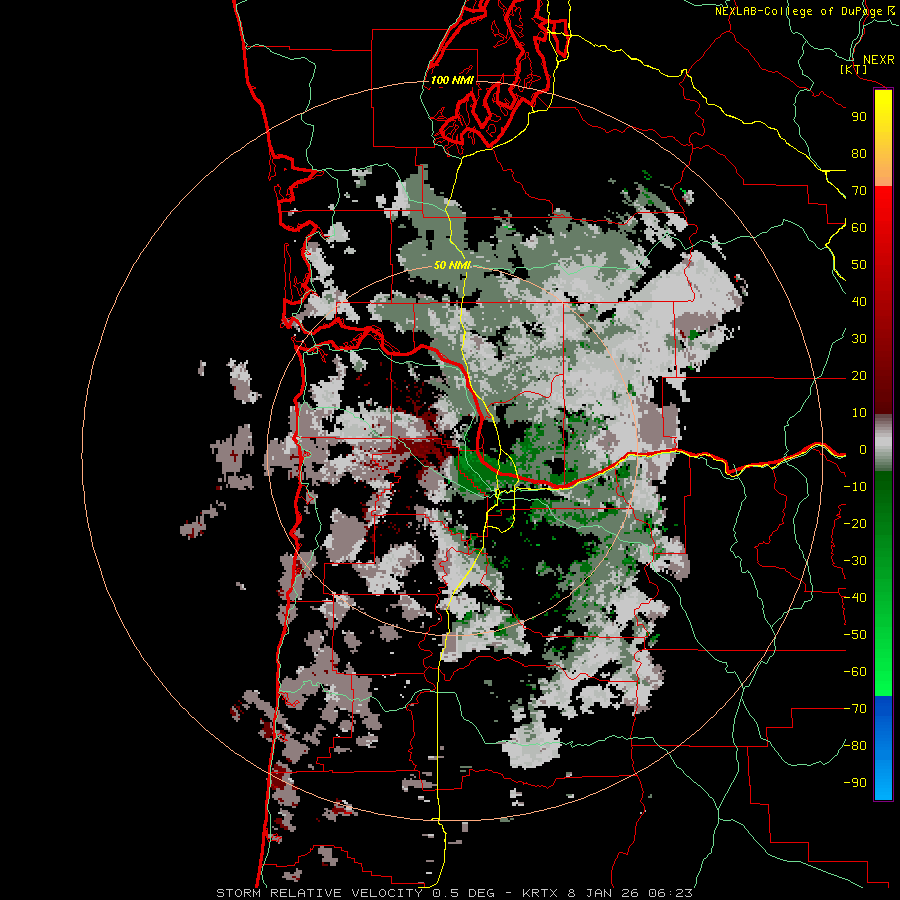Click the "50" value on velocity scale

click(859, 265)
